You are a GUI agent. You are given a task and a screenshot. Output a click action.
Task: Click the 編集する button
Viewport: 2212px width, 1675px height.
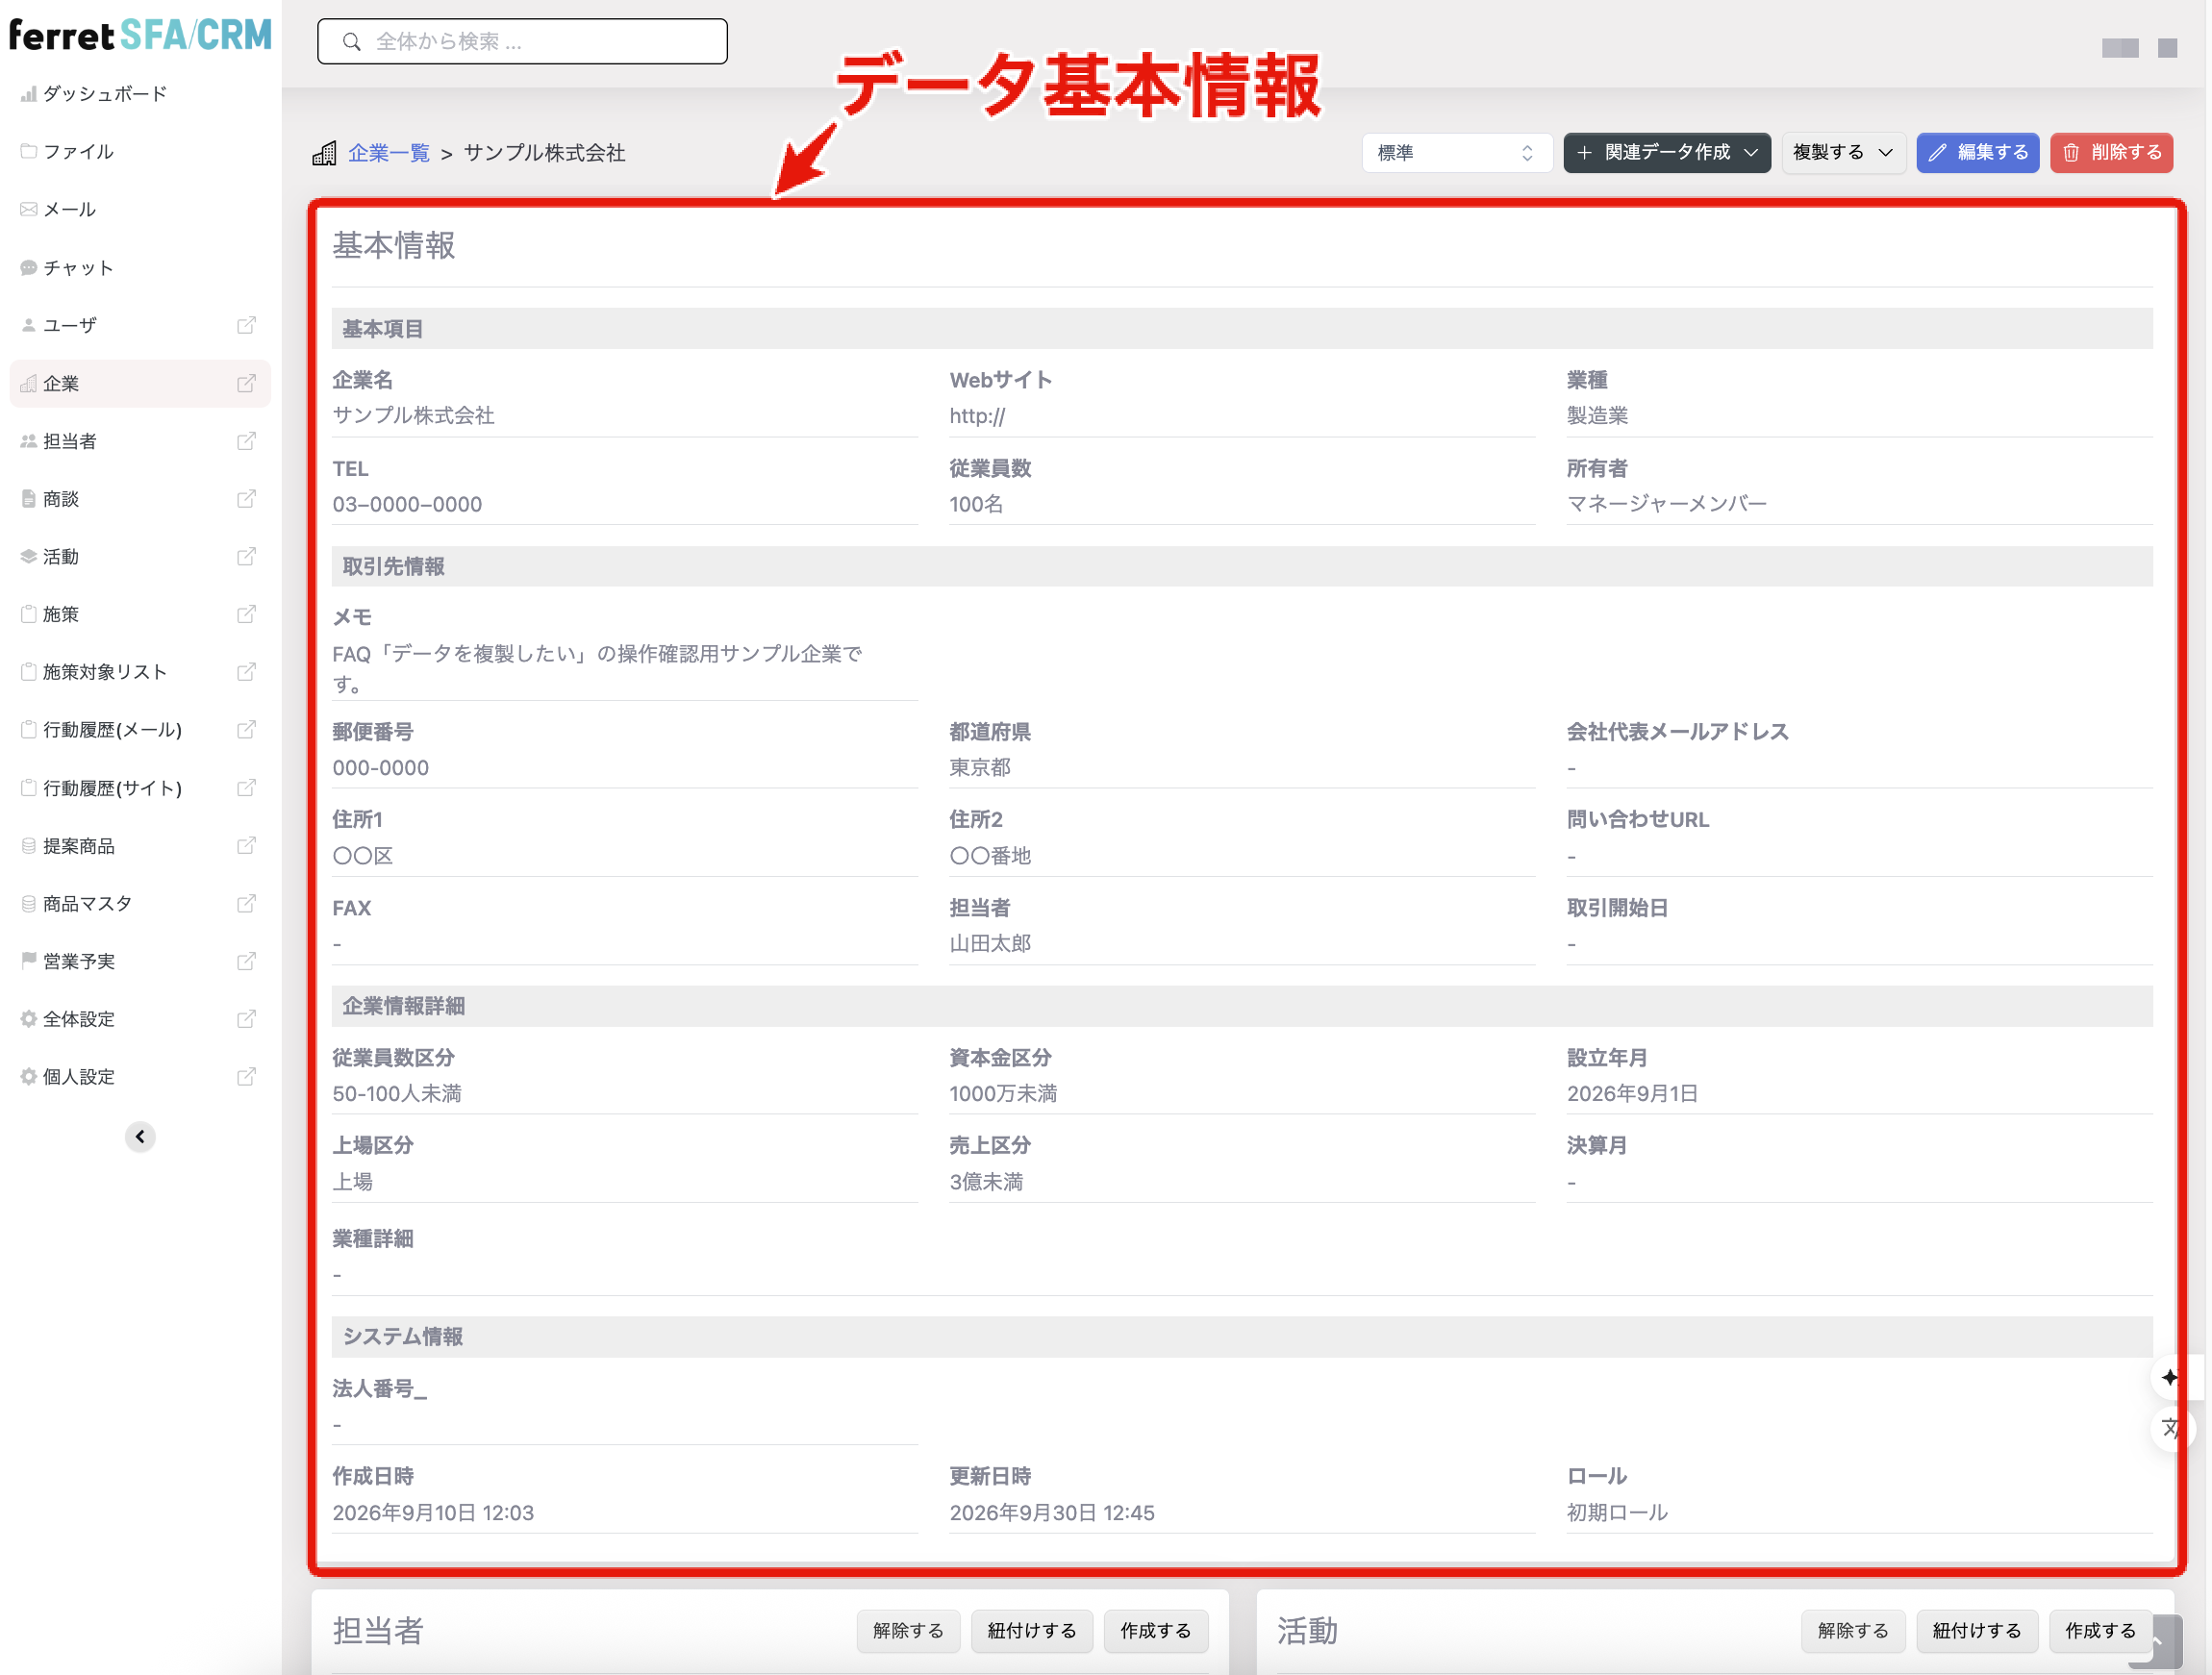tap(1977, 153)
